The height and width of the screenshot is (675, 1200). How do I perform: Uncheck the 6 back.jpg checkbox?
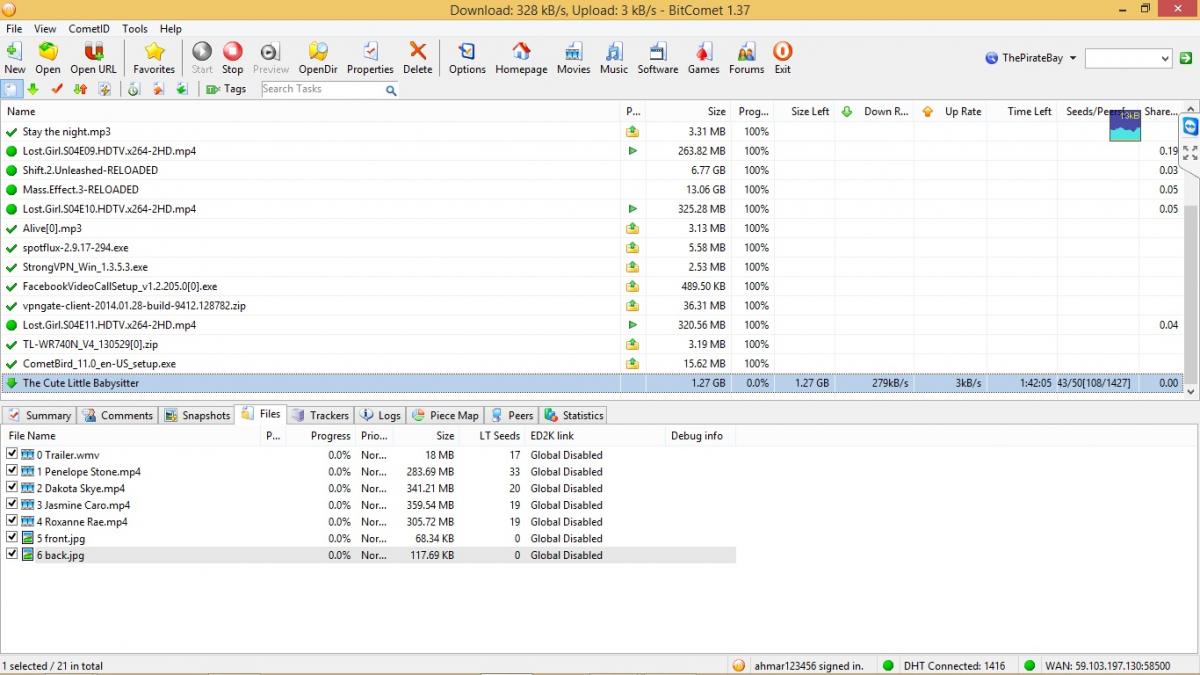[x=12, y=555]
